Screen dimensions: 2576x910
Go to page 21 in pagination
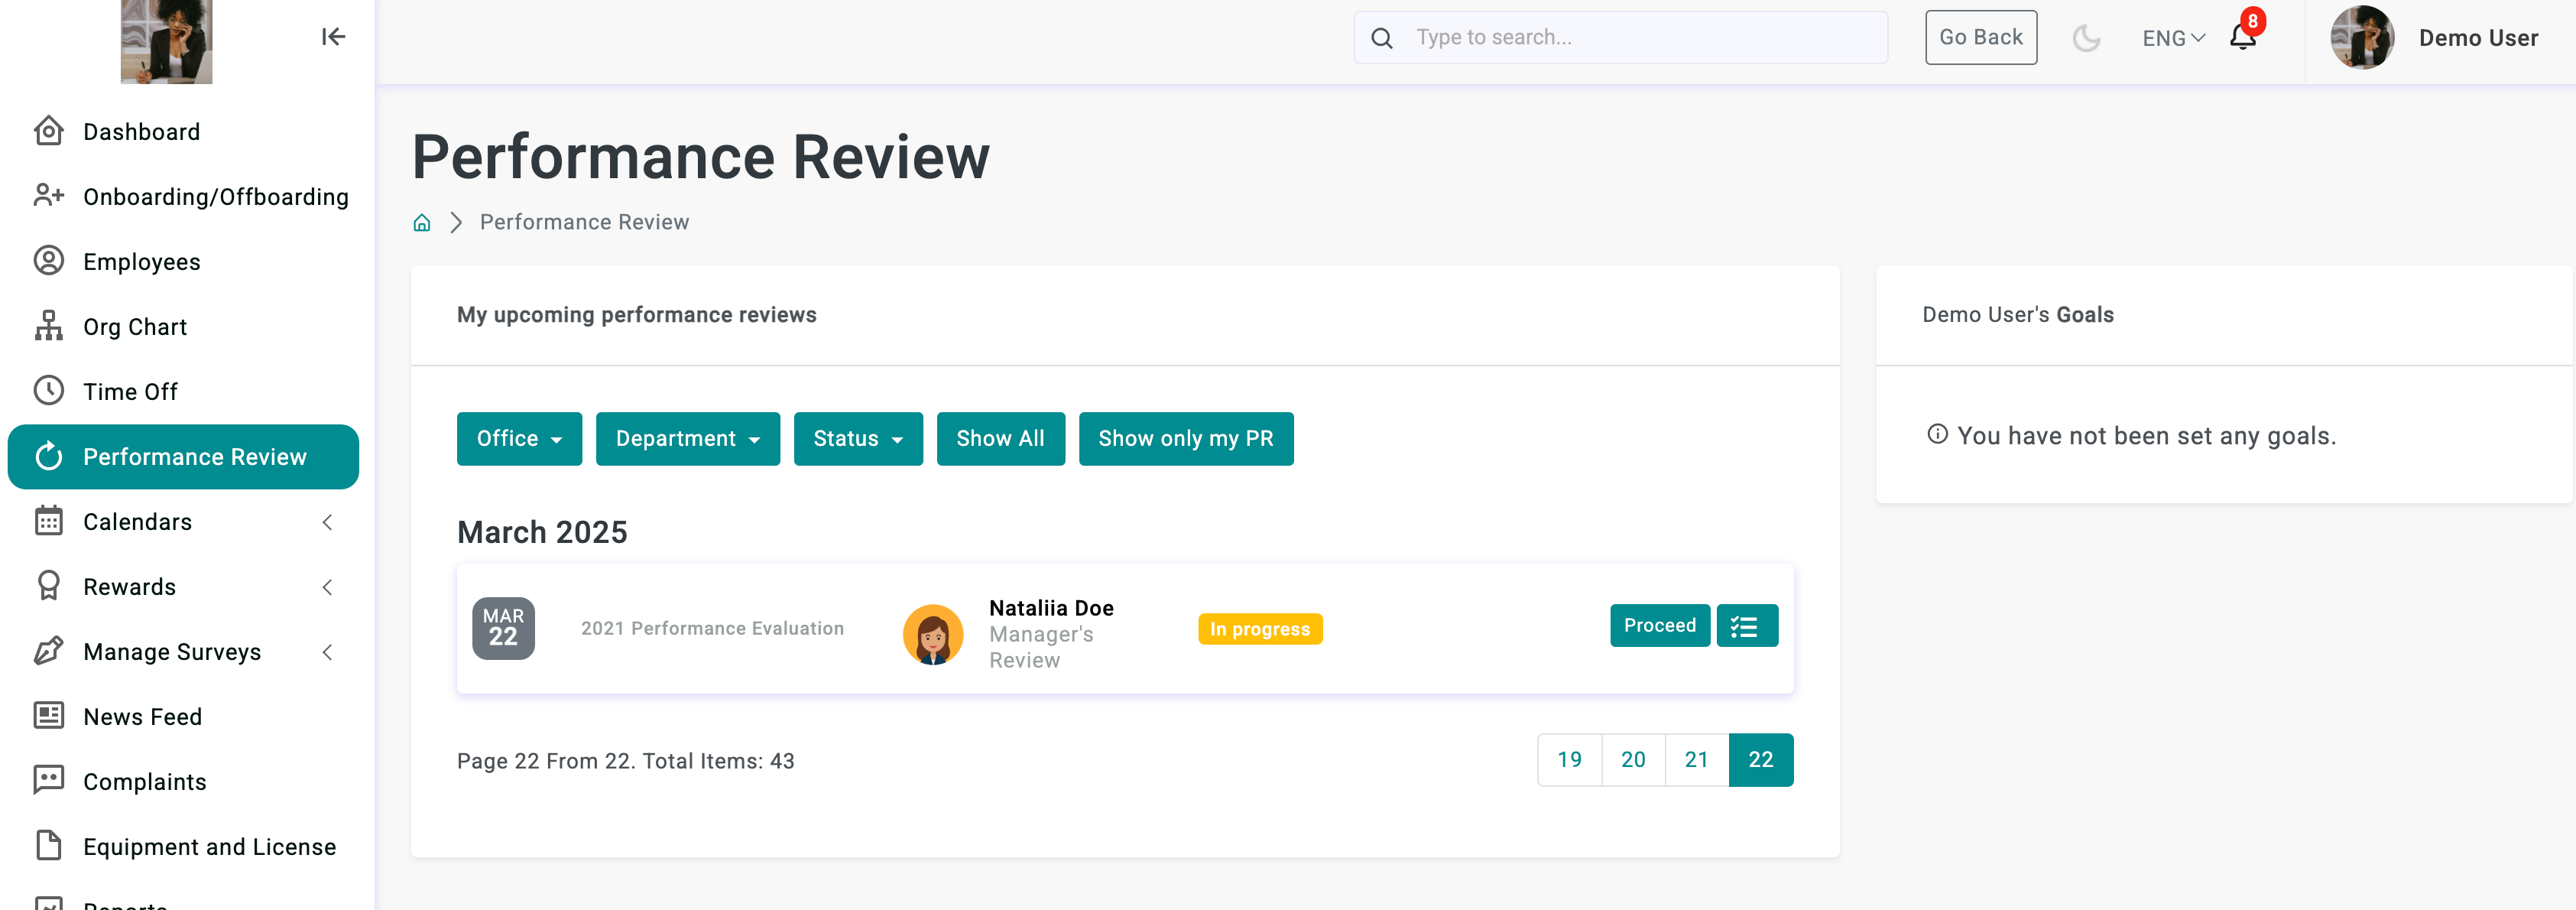coord(1696,760)
